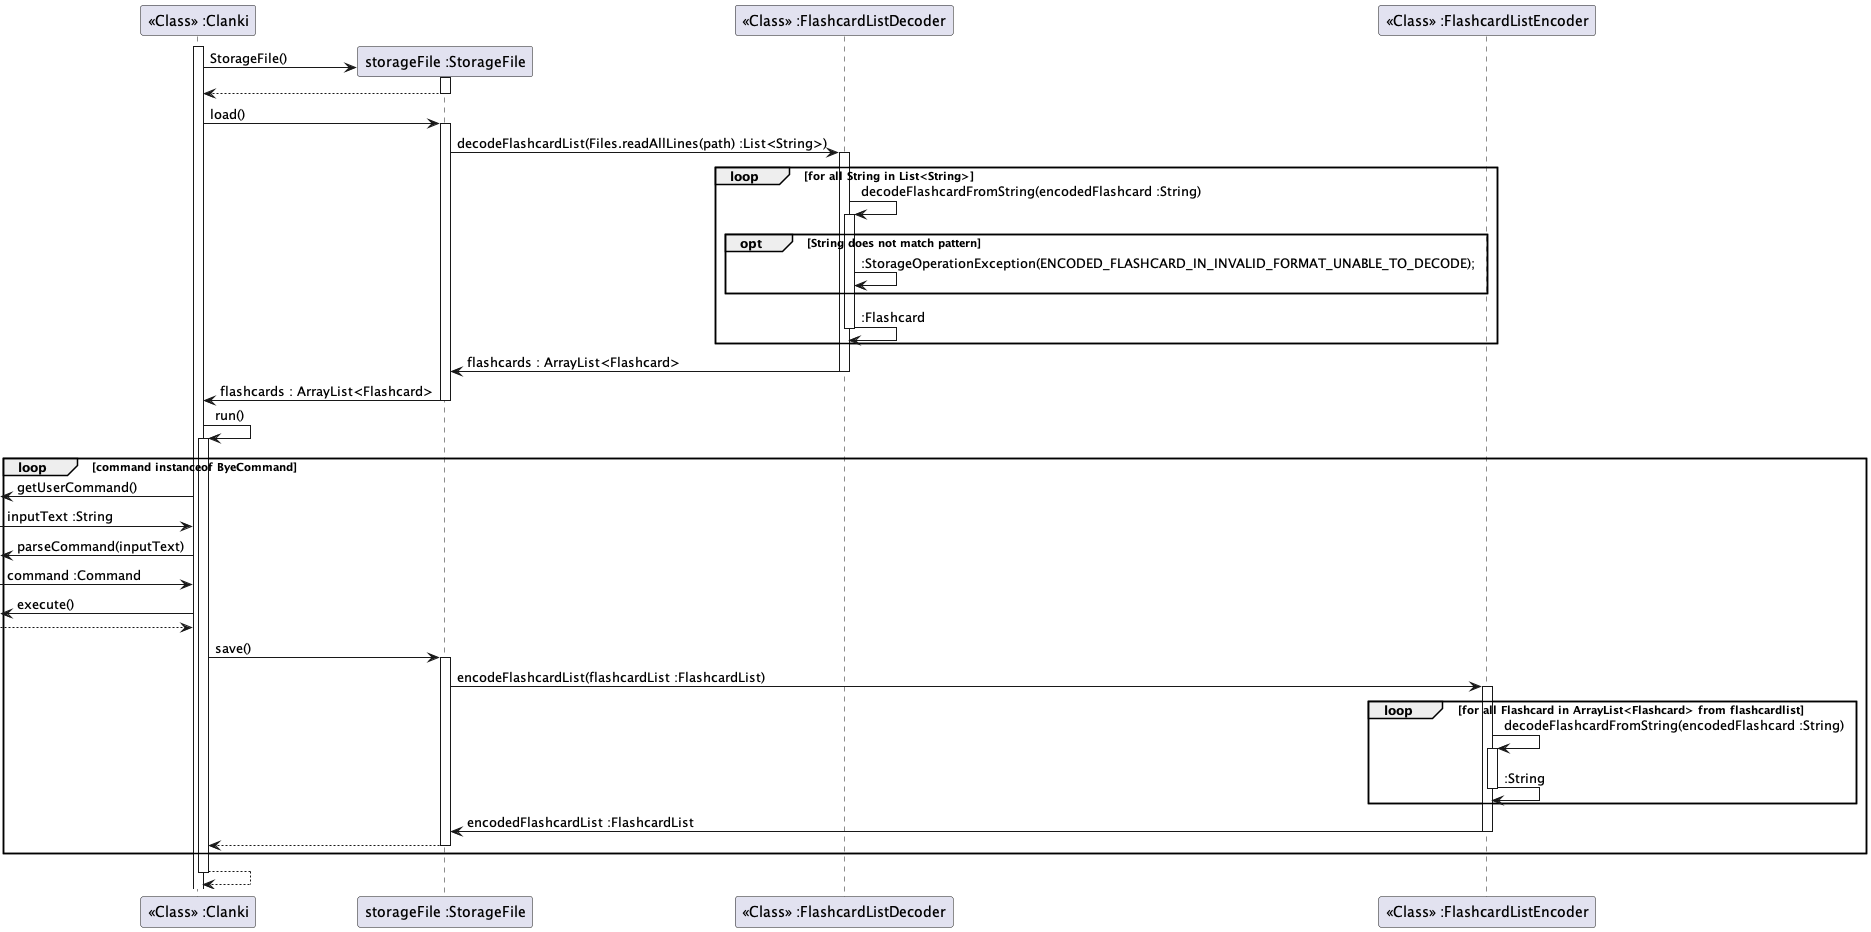Click the bottom FlashcardListEncoder participant box
Image resolution: width=1871 pixels, height=932 pixels.
coord(1486,911)
